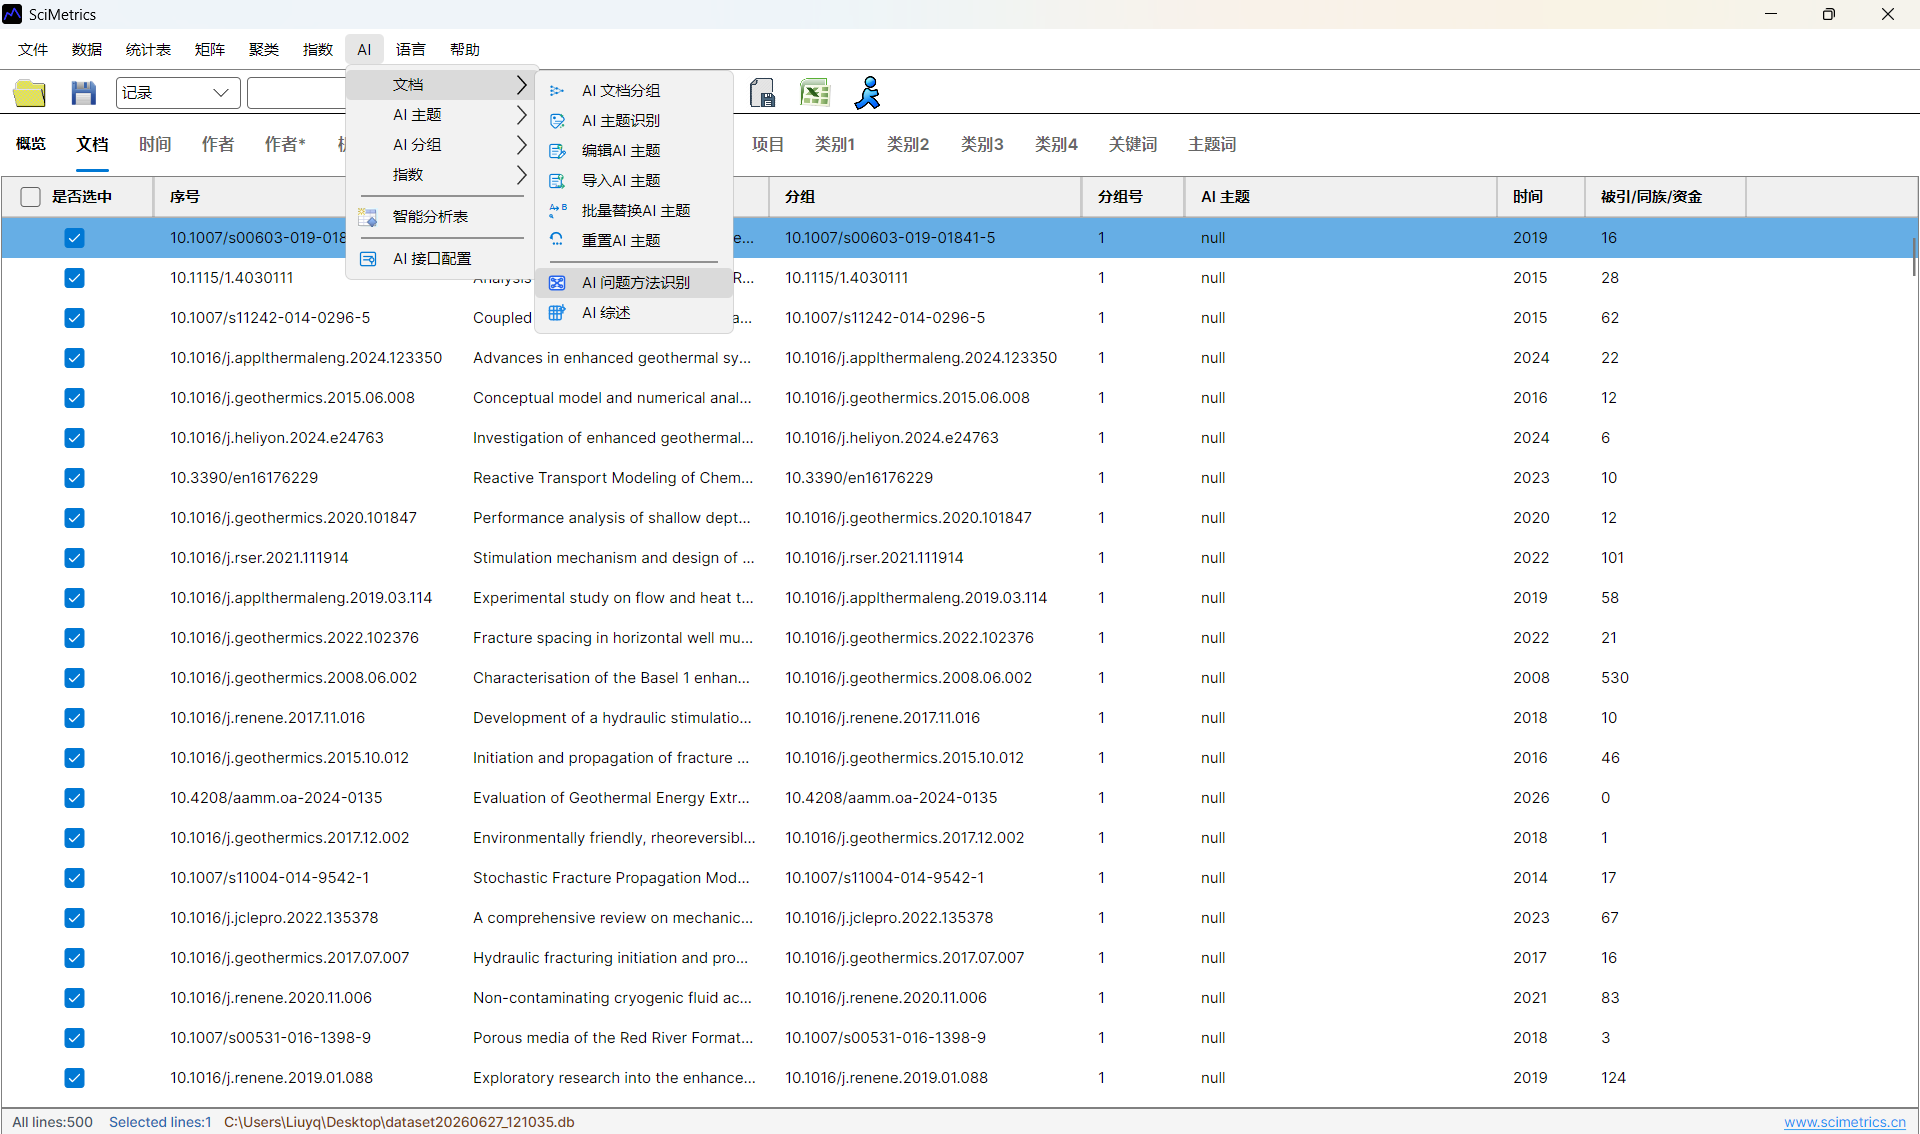Click 'Selected lines:1' in status bar
Screen dimensions: 1920x1134
pos(160,1122)
